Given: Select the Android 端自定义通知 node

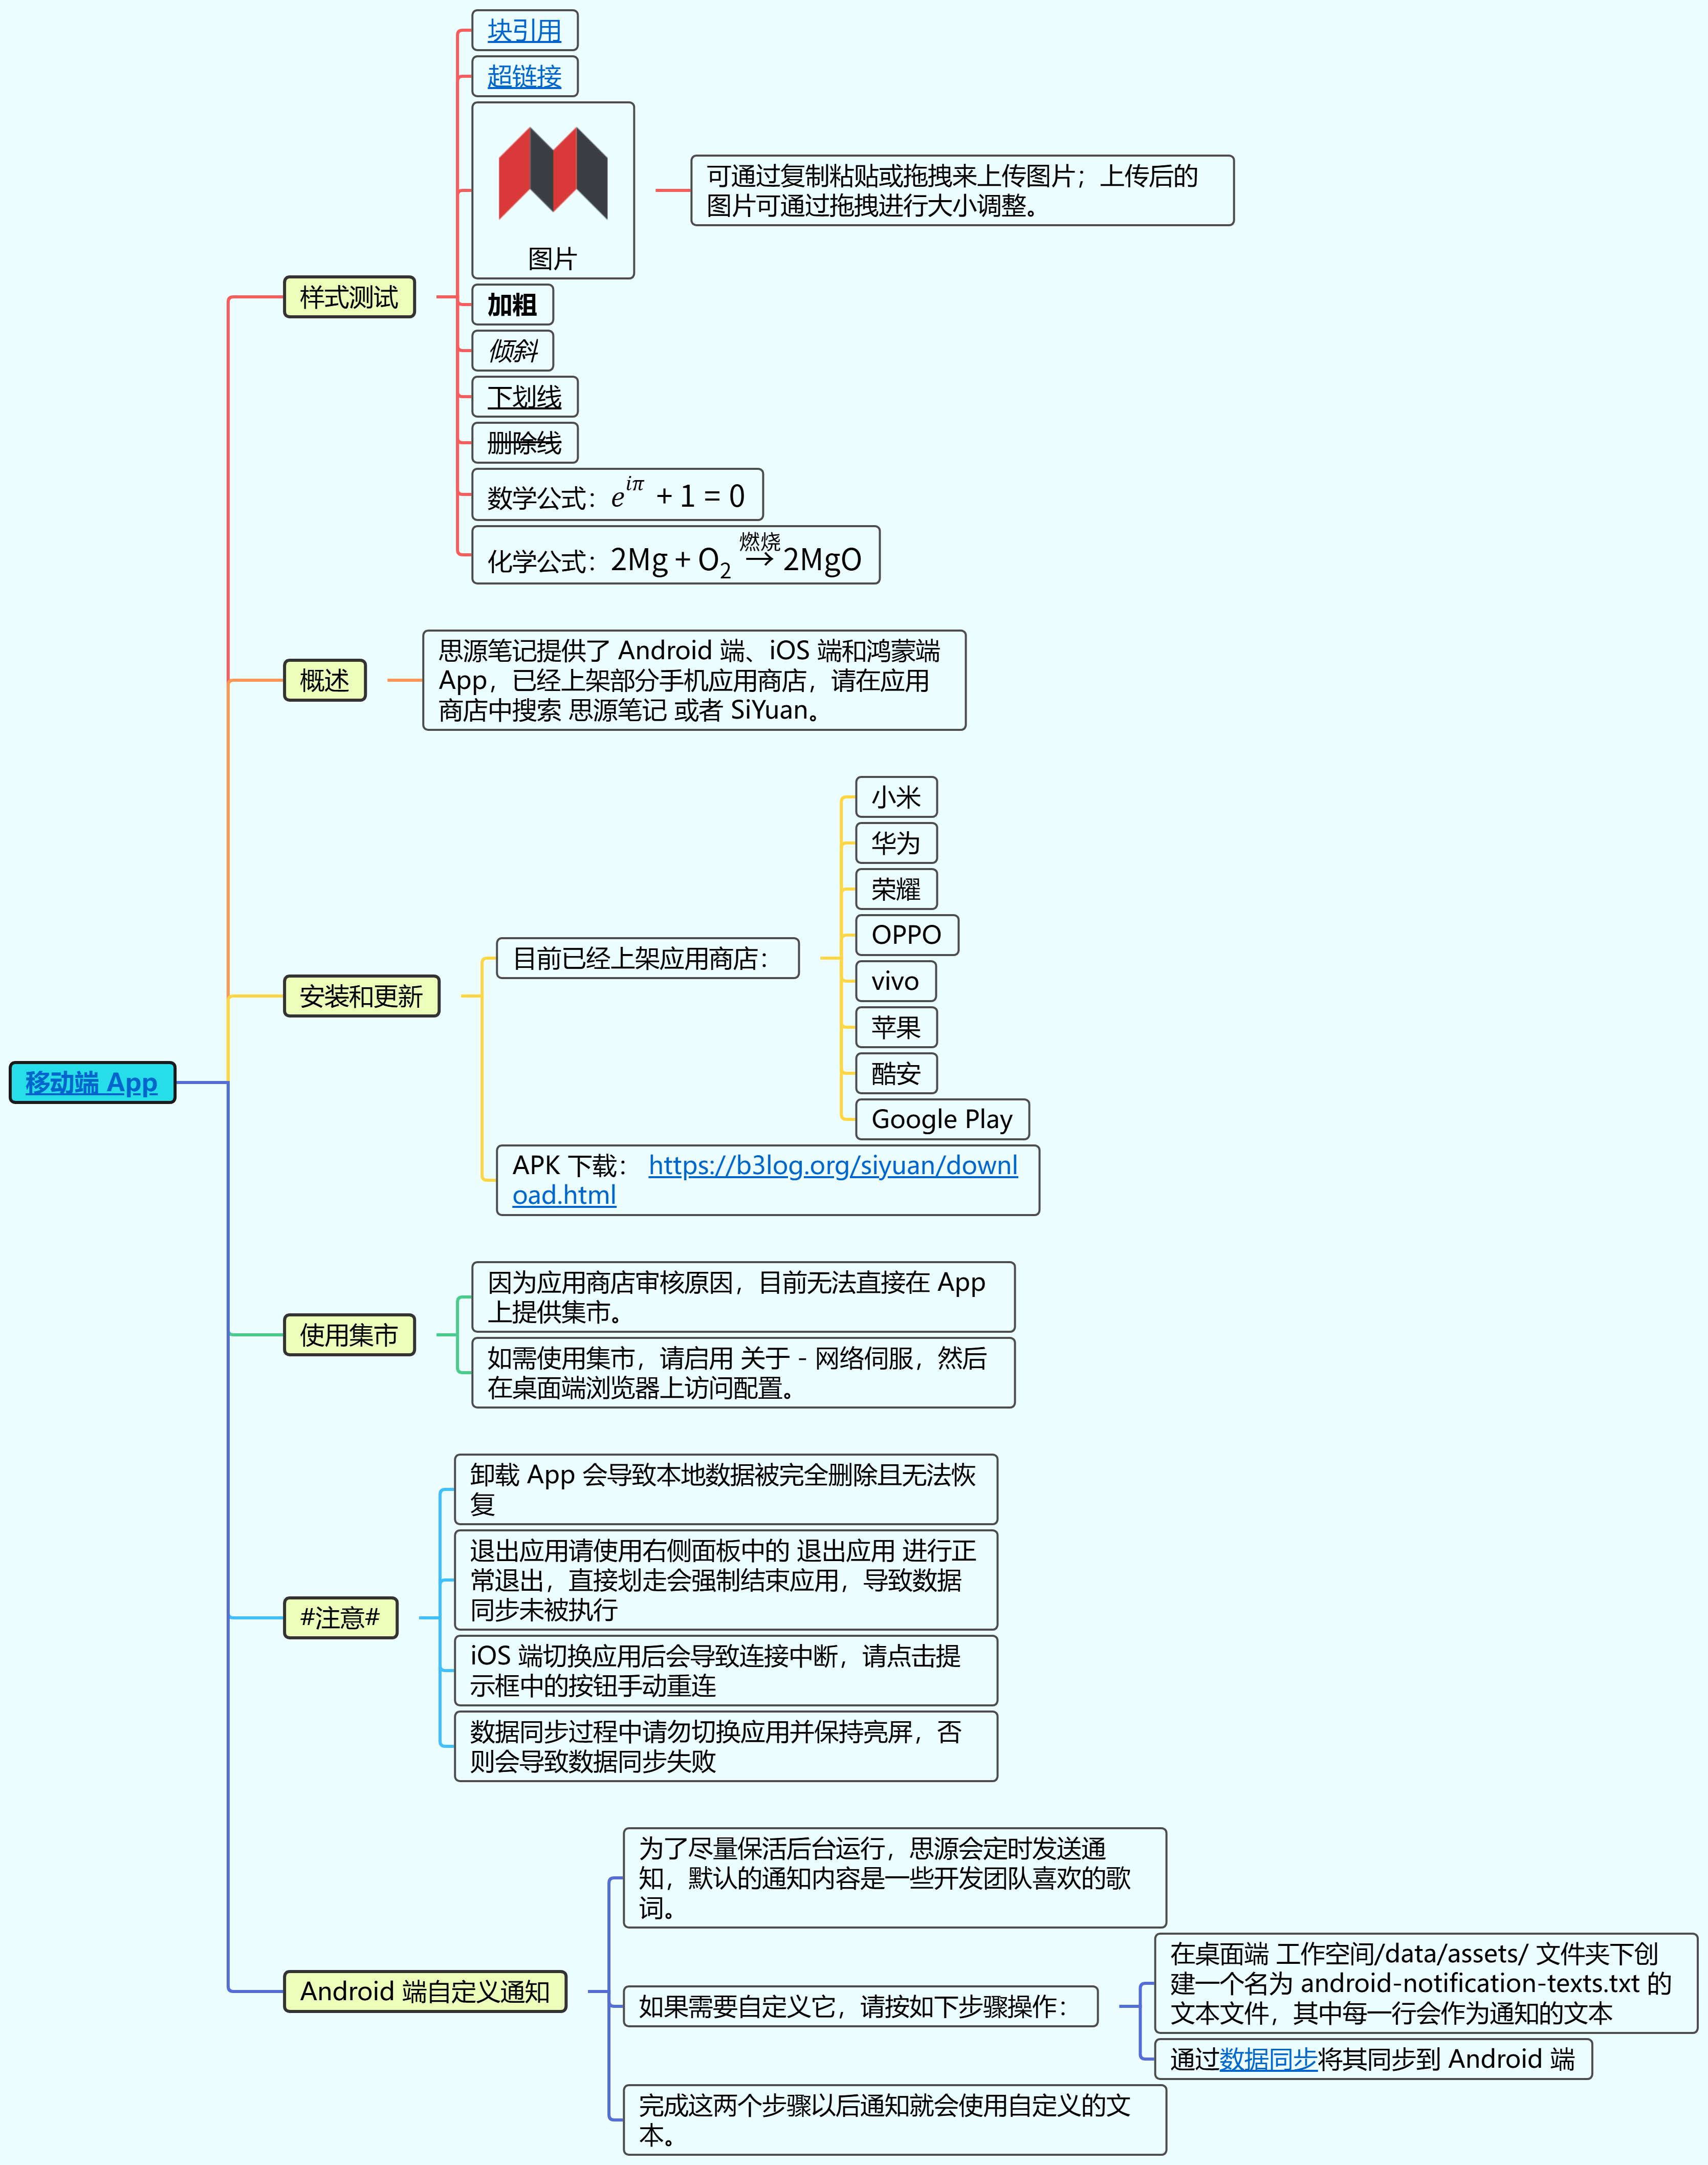Looking at the screenshot, I should pos(425,1992).
